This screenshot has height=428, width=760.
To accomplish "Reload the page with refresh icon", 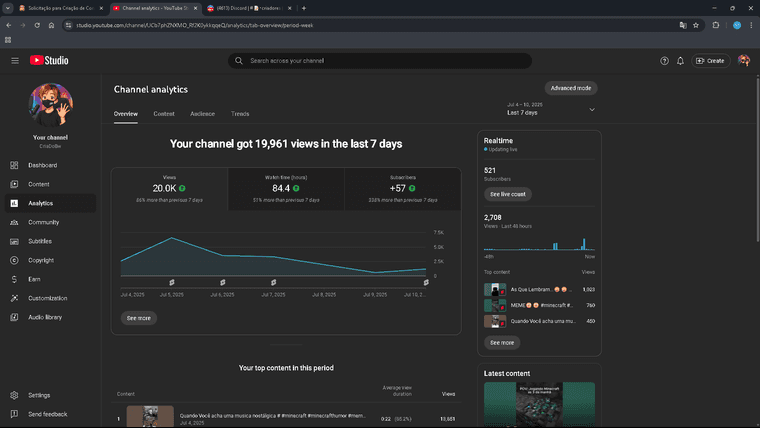I will coord(37,25).
